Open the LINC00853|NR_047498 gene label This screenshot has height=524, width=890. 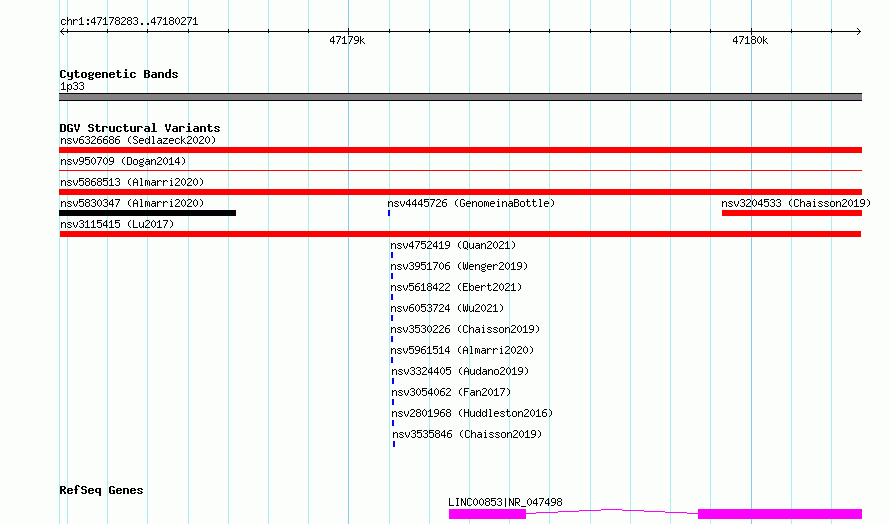click(505, 502)
